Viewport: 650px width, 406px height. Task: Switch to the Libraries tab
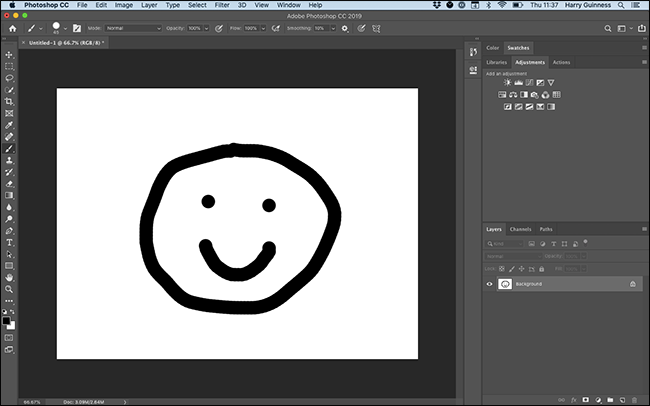pyautogui.click(x=497, y=62)
